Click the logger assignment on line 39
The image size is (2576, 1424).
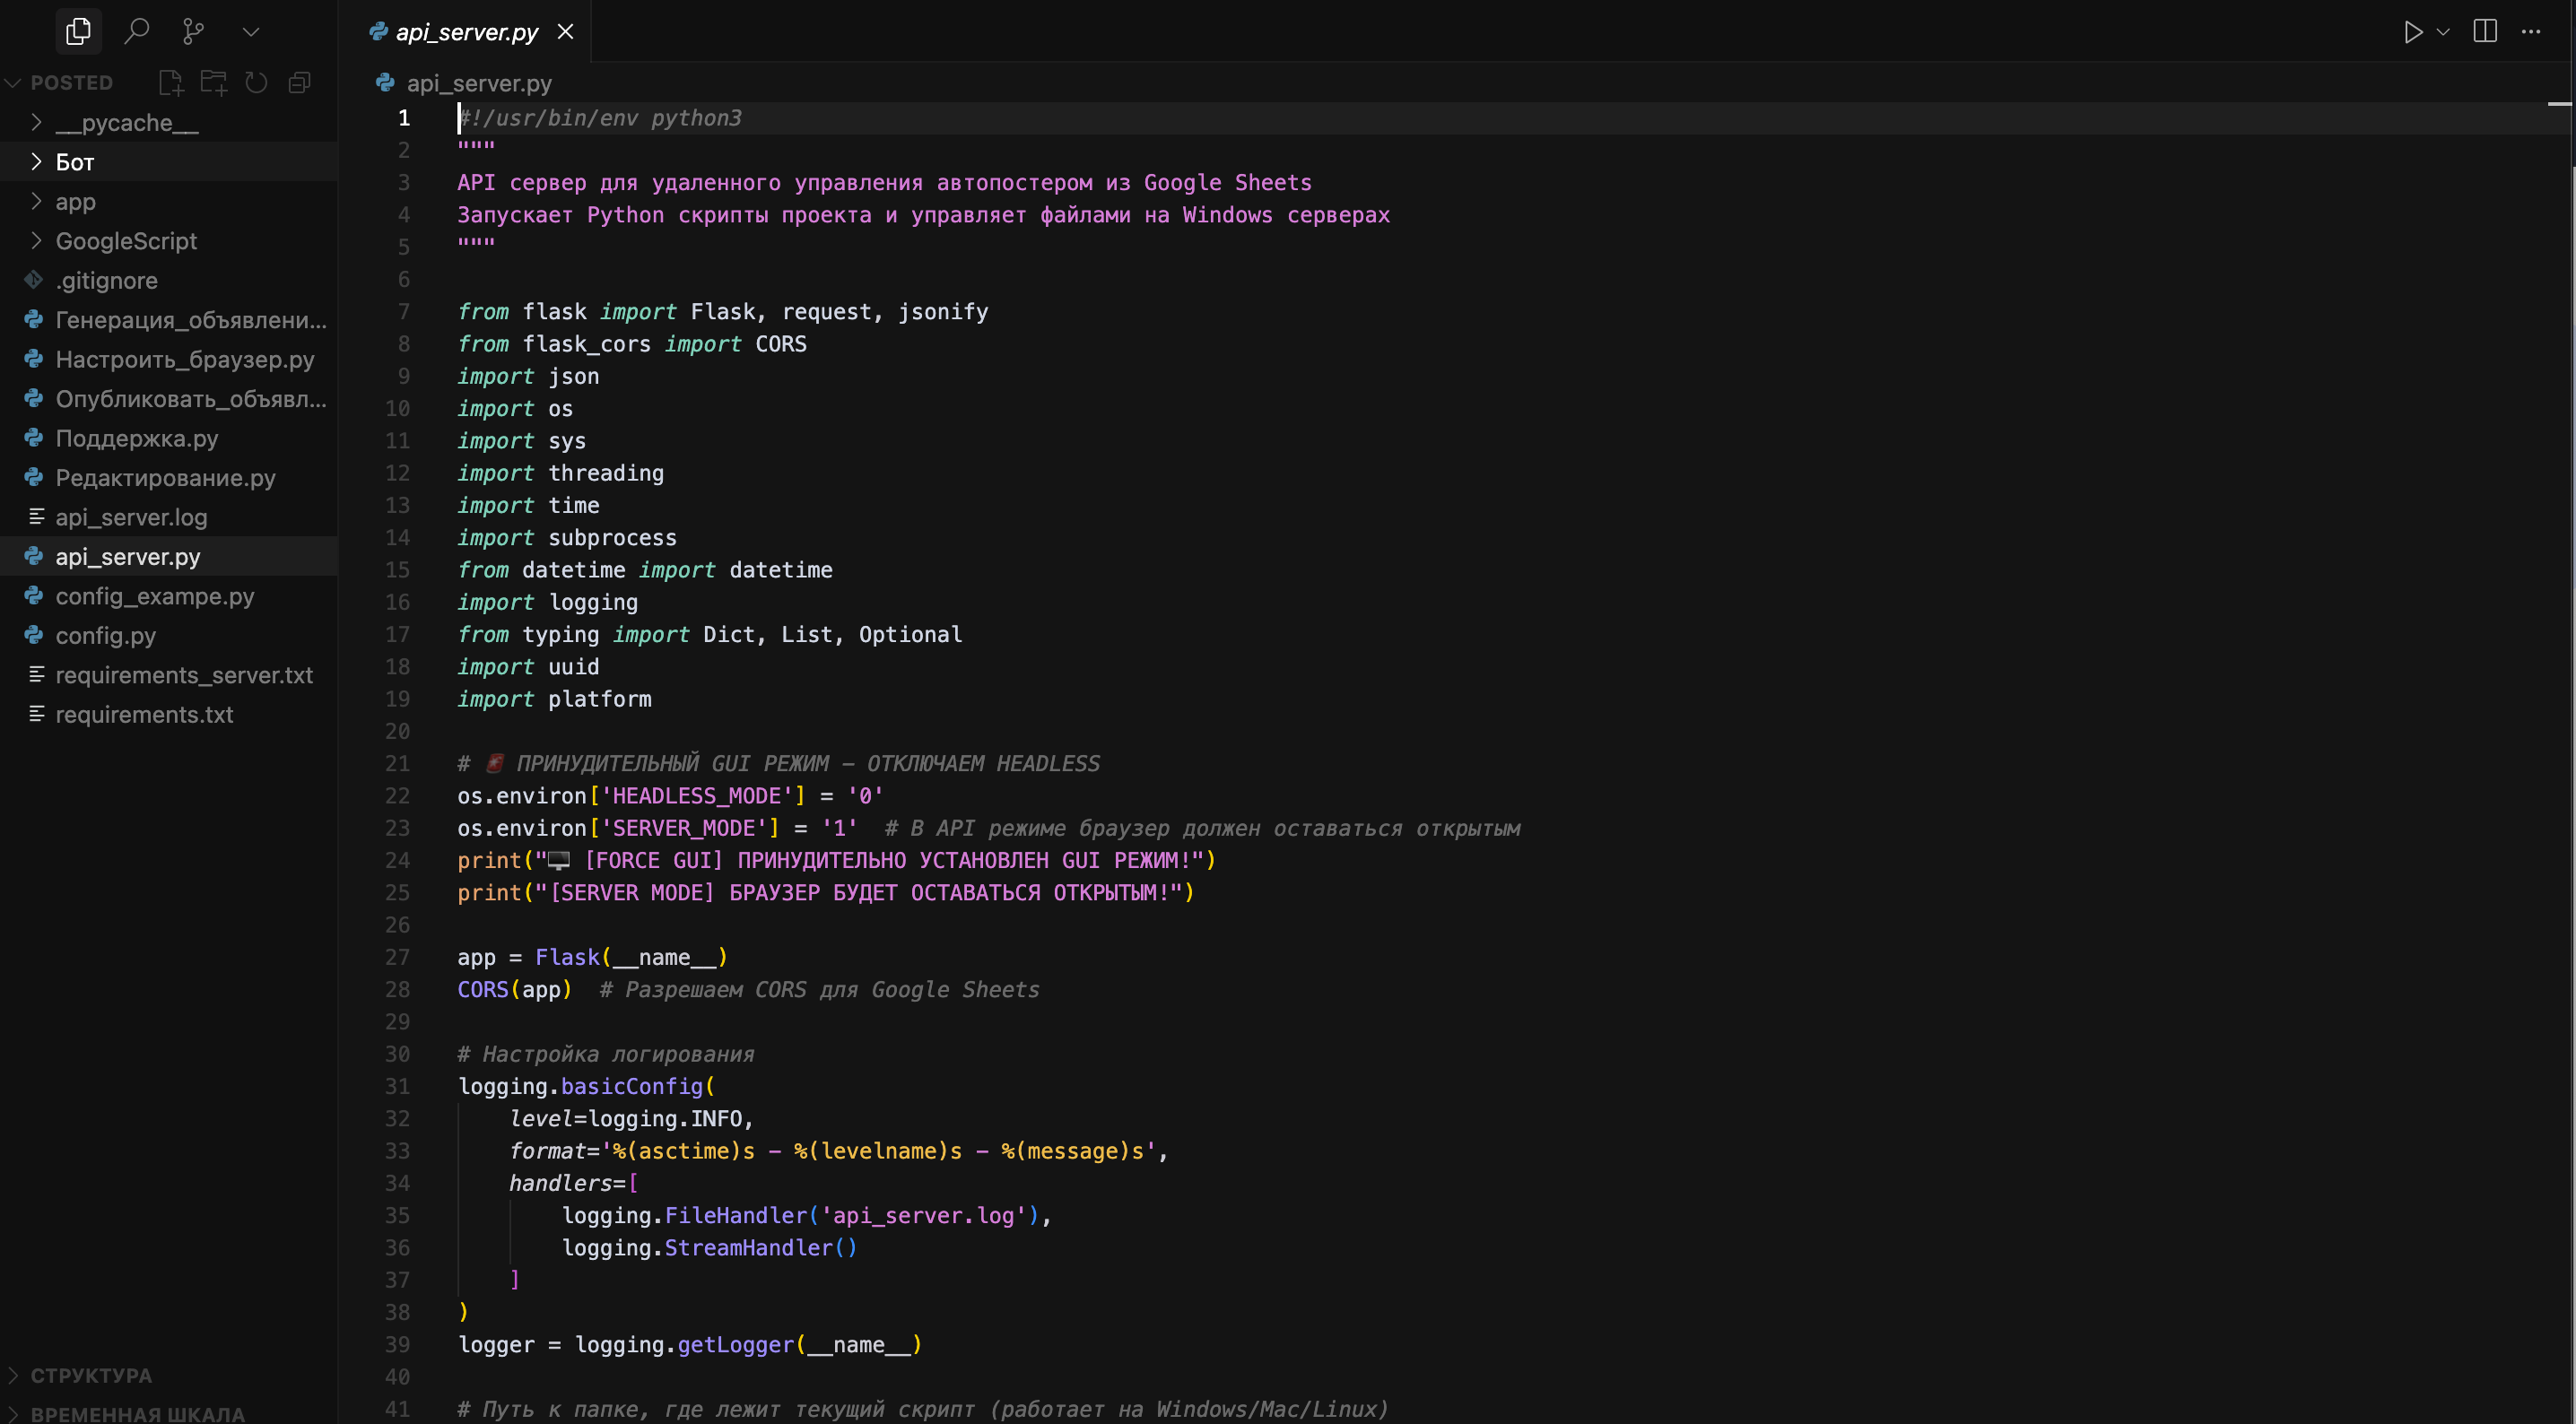tap(689, 1344)
